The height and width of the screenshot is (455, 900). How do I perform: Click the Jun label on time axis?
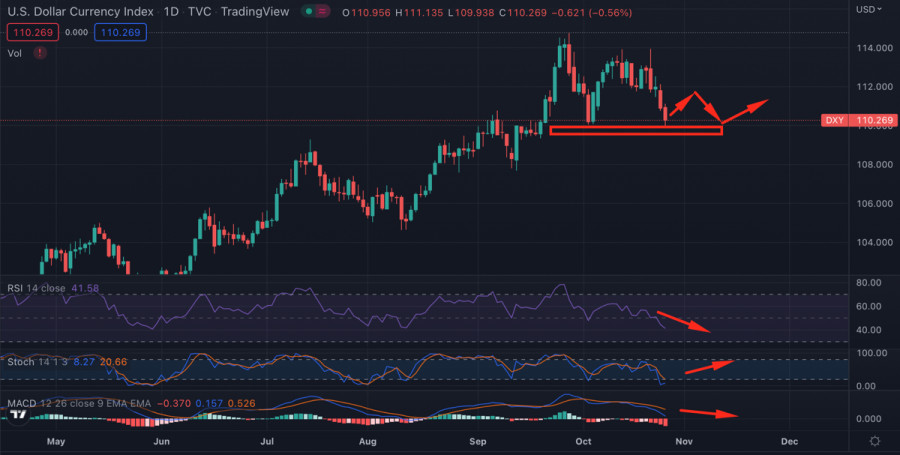[162, 442]
